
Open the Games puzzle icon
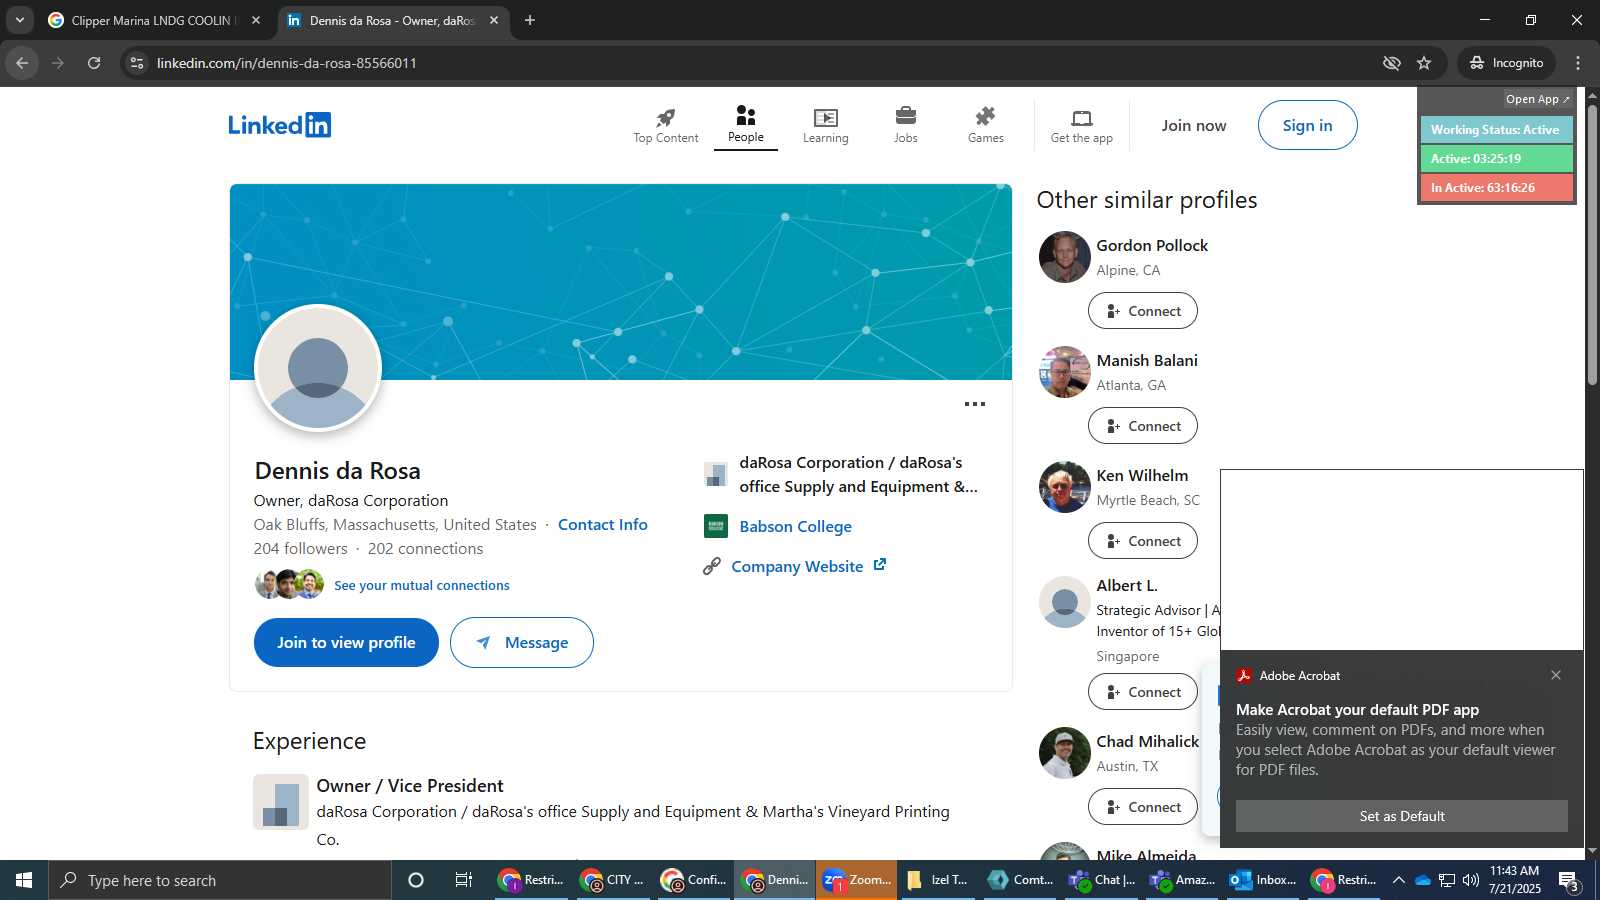986,116
